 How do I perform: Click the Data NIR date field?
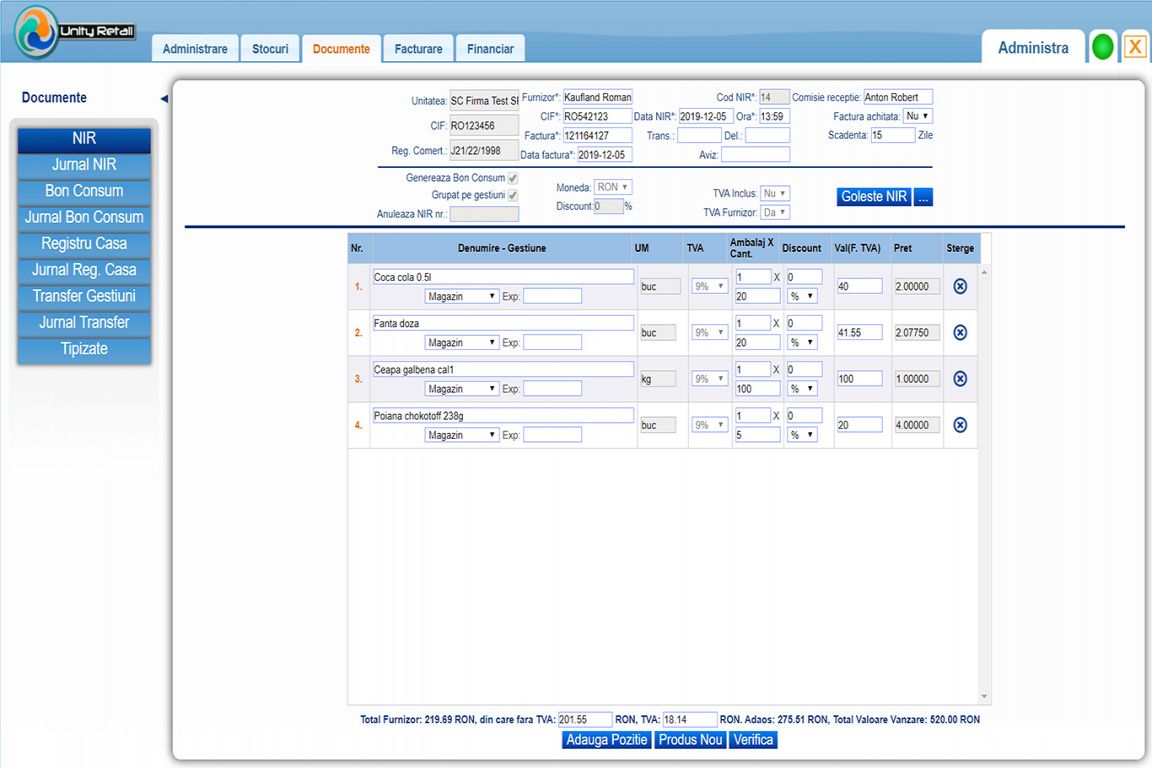(705, 116)
